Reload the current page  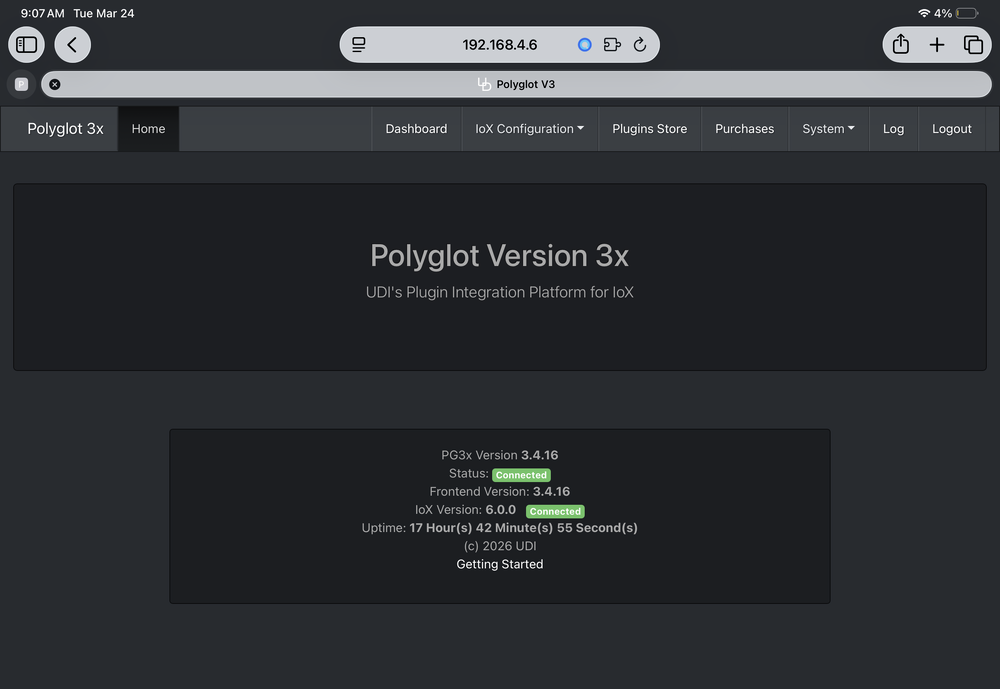pos(640,45)
